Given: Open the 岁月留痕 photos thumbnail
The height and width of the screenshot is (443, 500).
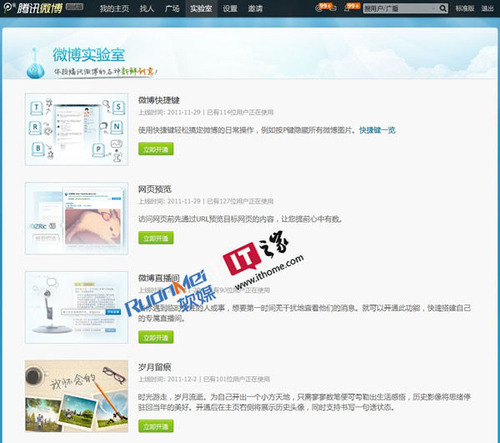Looking at the screenshot, I should (x=77, y=396).
